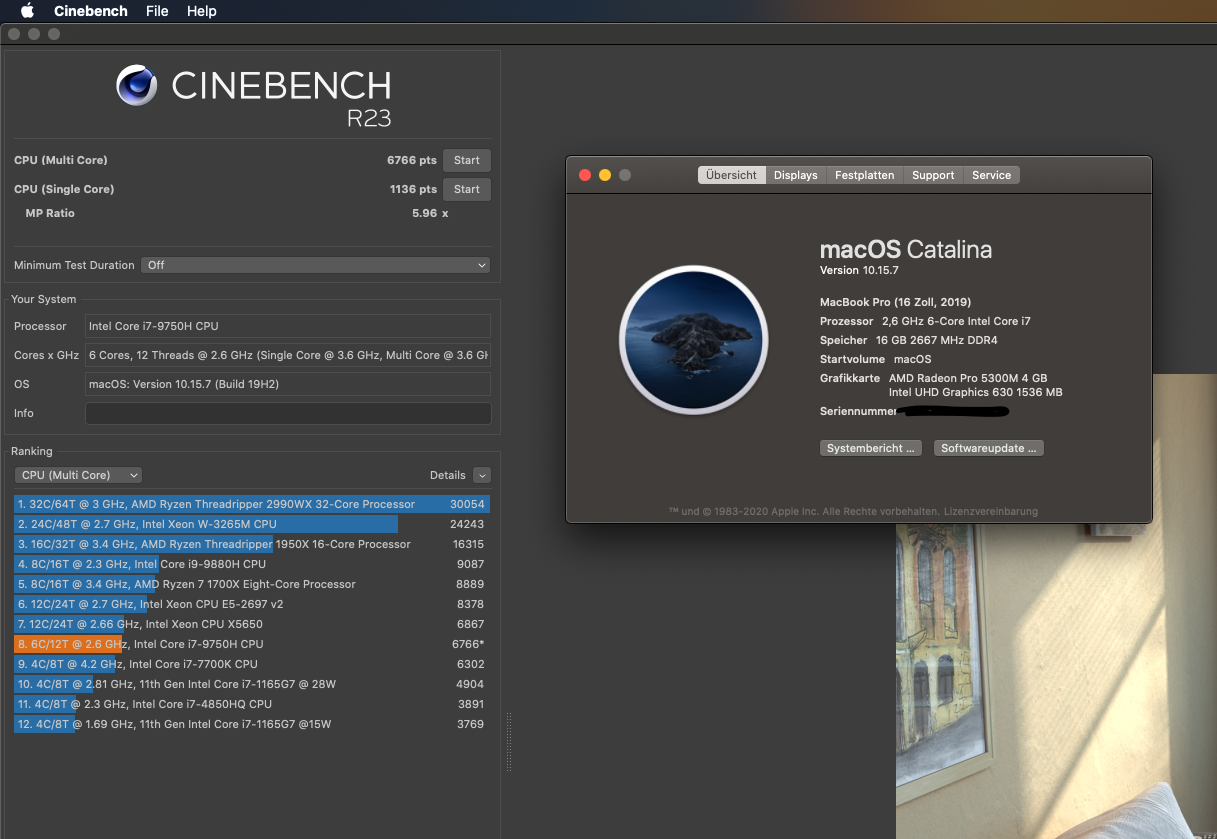This screenshot has height=839, width=1217.
Task: Open the Cinebench application menu
Action: (x=91, y=11)
